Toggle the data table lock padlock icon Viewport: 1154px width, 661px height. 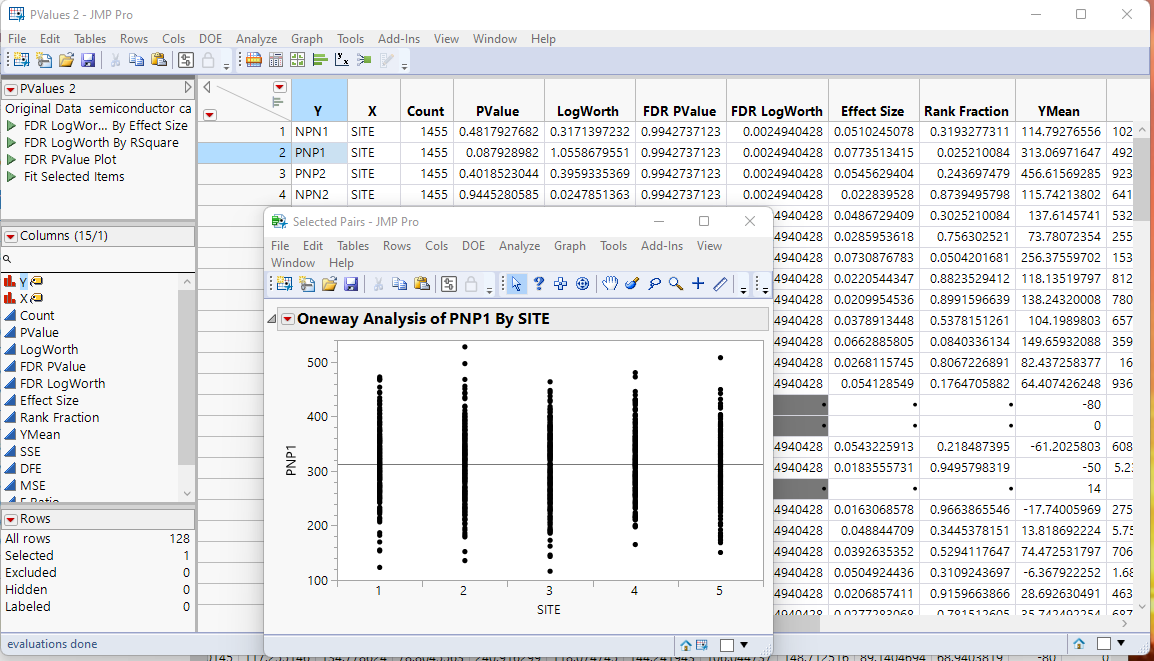(207, 61)
